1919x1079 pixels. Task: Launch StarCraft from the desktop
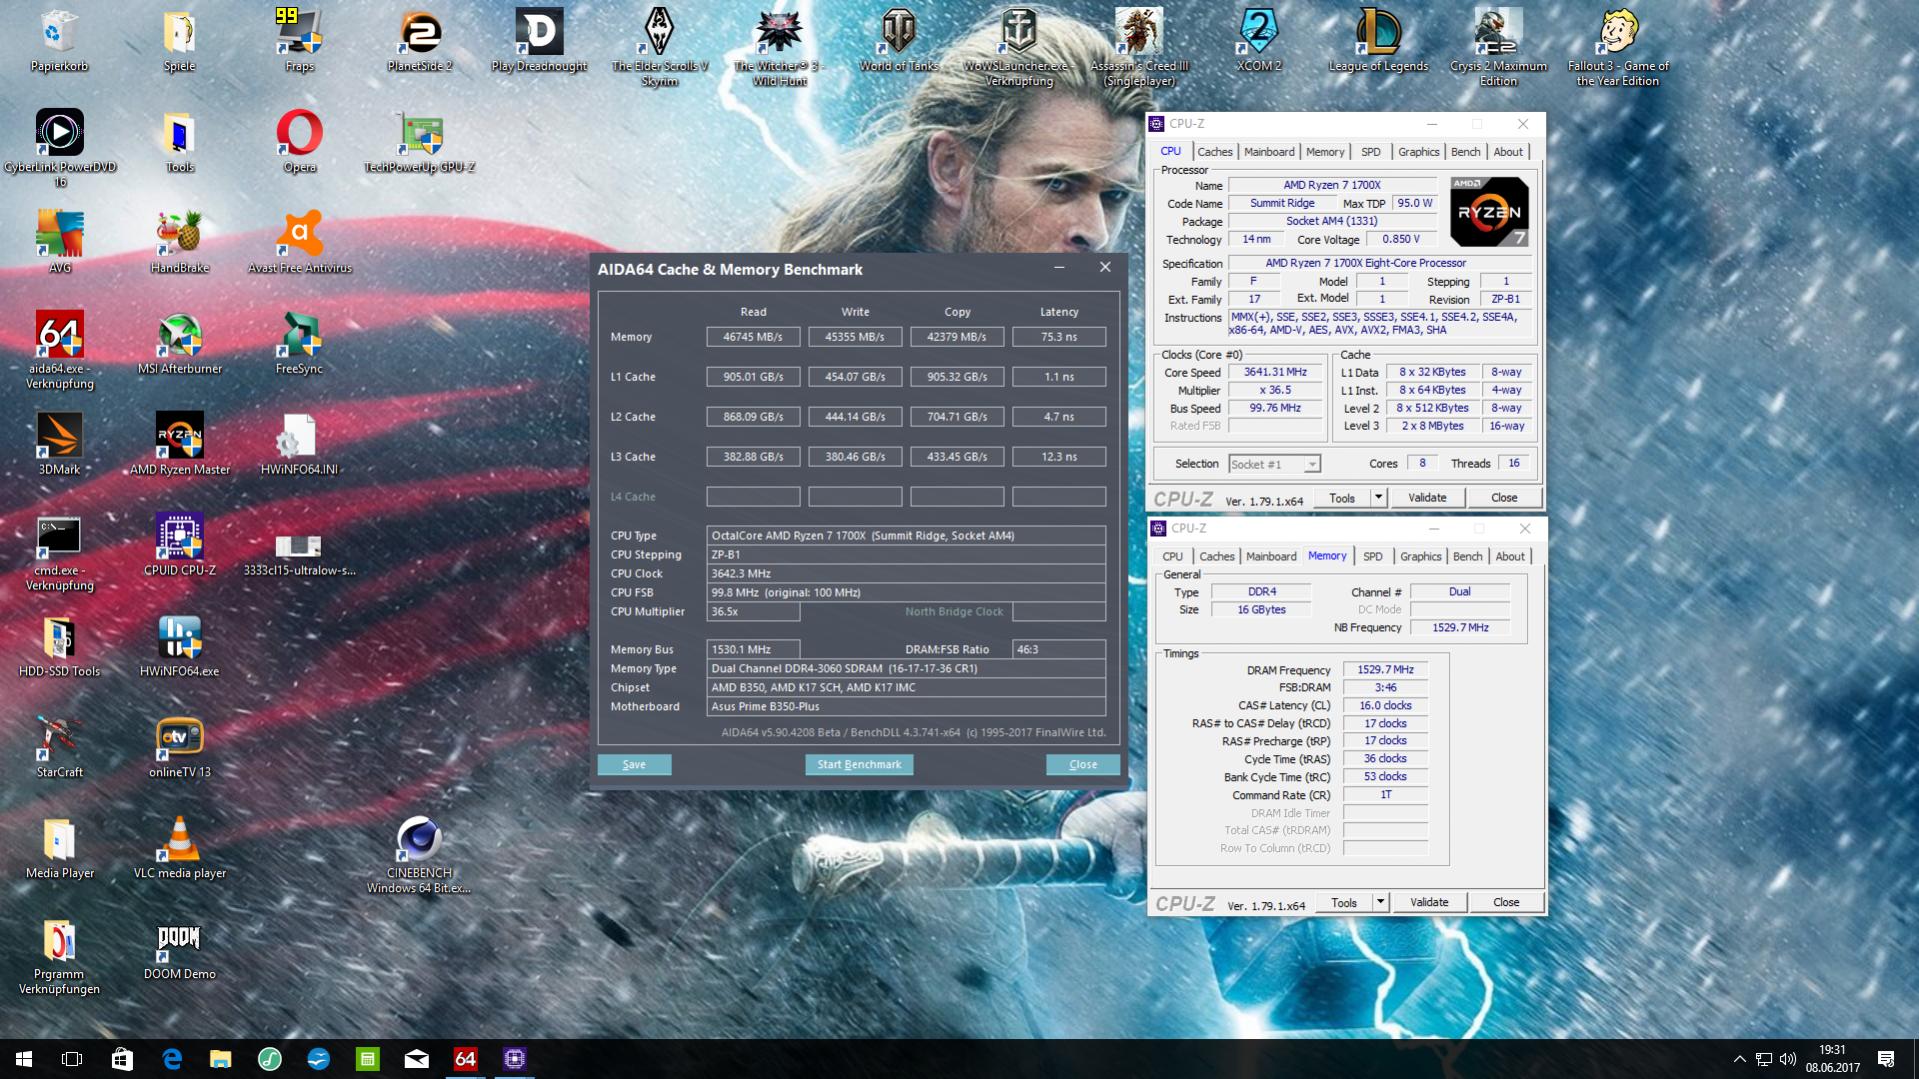pos(59,748)
